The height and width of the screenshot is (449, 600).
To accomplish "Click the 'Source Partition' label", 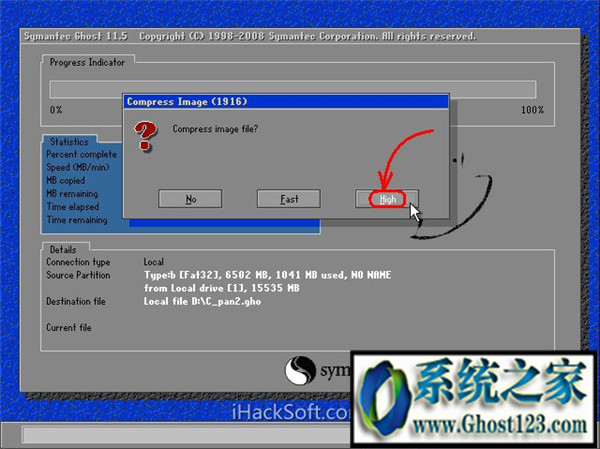I will [78, 275].
